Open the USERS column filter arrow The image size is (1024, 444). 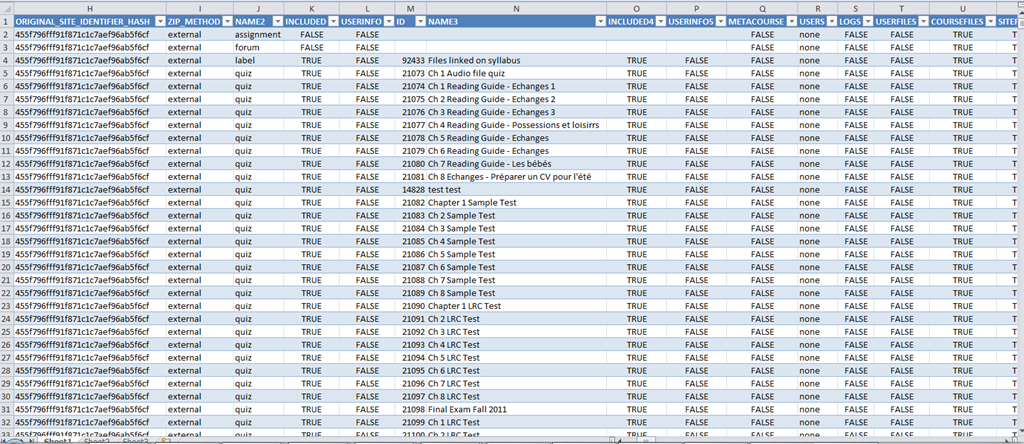click(x=831, y=21)
